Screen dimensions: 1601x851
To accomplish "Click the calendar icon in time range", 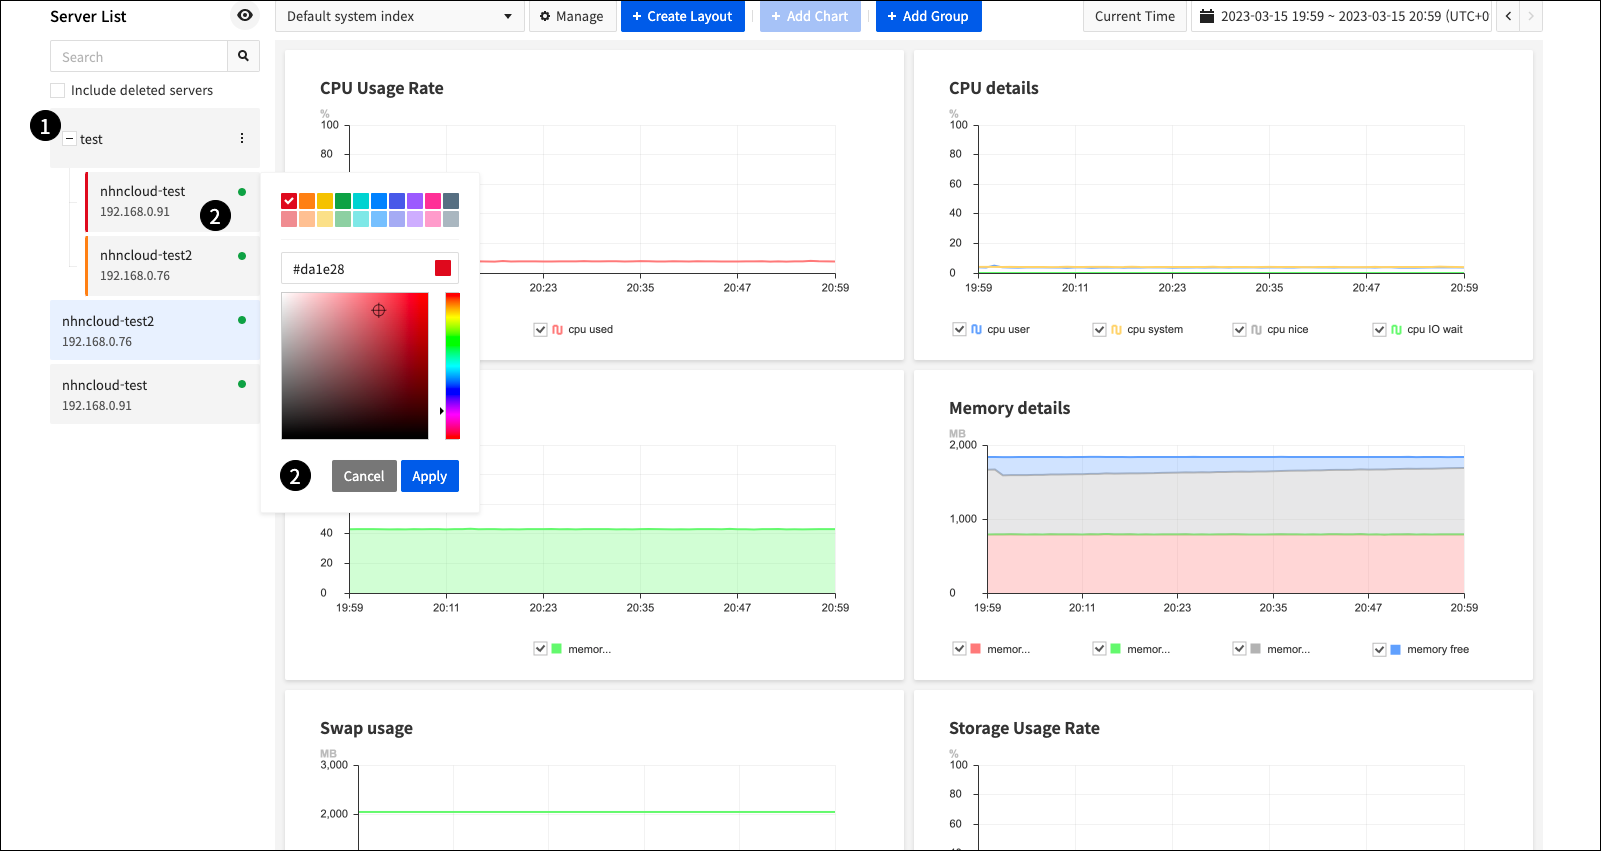I will point(1207,16).
